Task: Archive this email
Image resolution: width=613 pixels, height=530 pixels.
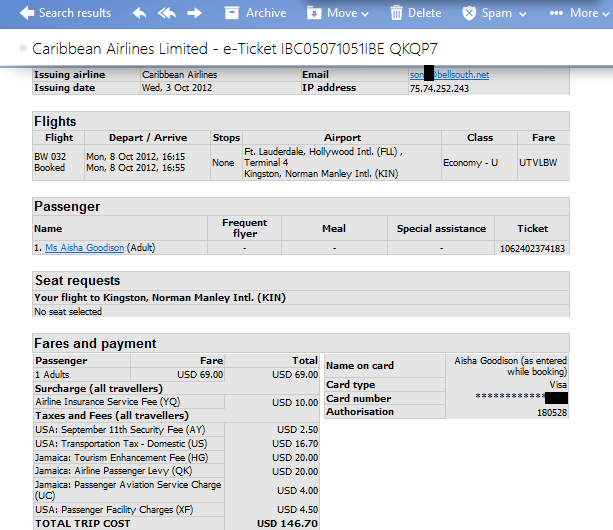Action: point(255,13)
